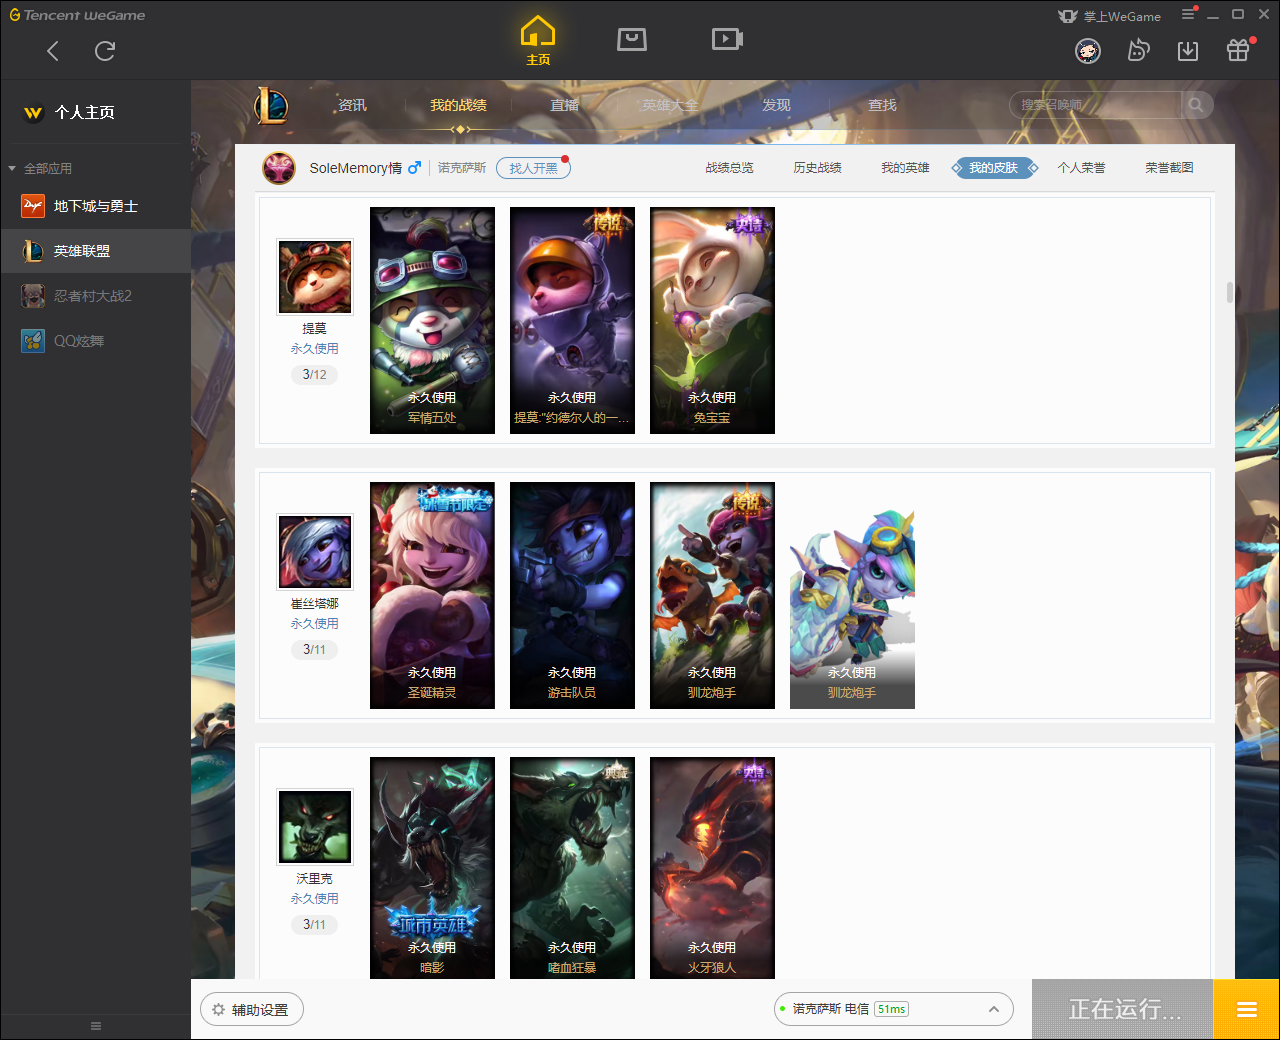
Task: Open the 主页 home icon
Action: tap(538, 41)
